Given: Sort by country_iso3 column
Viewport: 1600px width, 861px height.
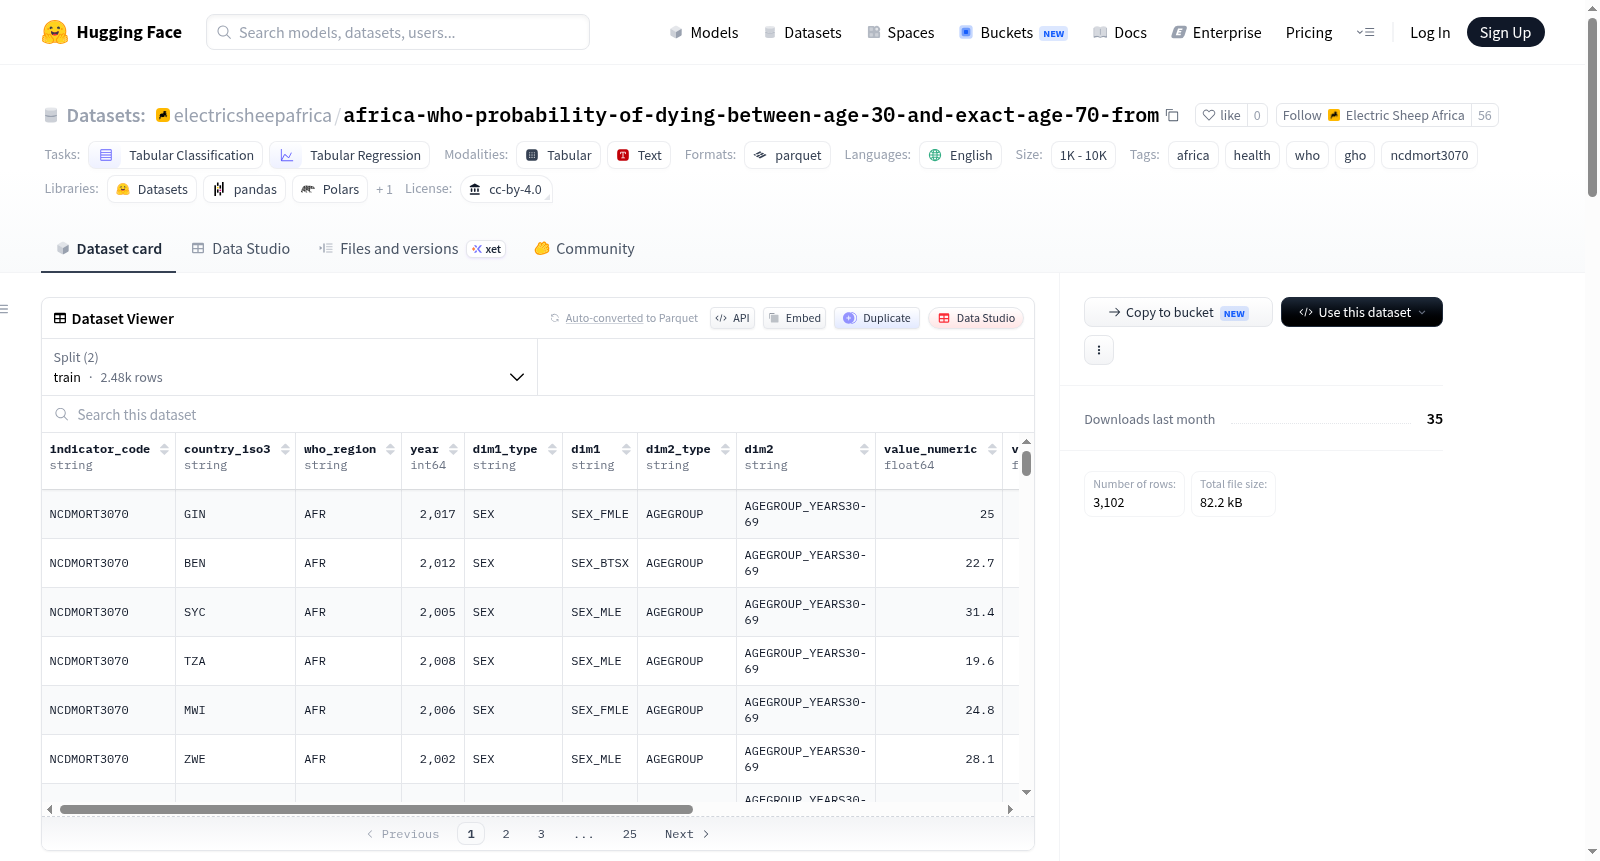Looking at the screenshot, I should (285, 450).
